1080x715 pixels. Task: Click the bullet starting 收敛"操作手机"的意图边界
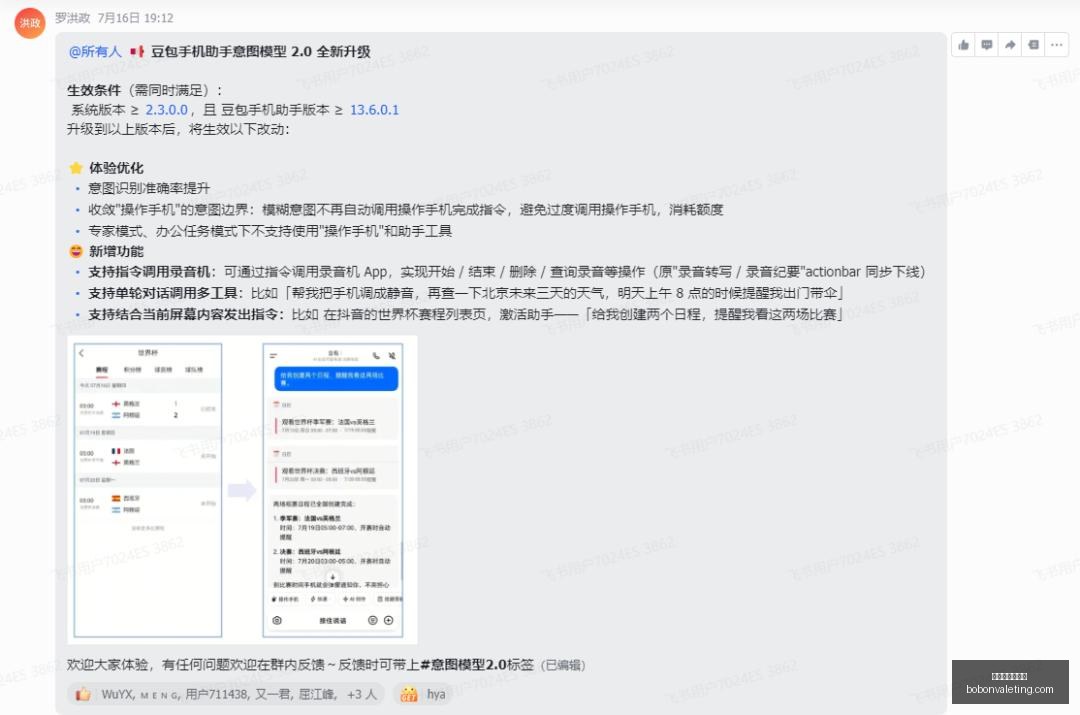point(406,209)
